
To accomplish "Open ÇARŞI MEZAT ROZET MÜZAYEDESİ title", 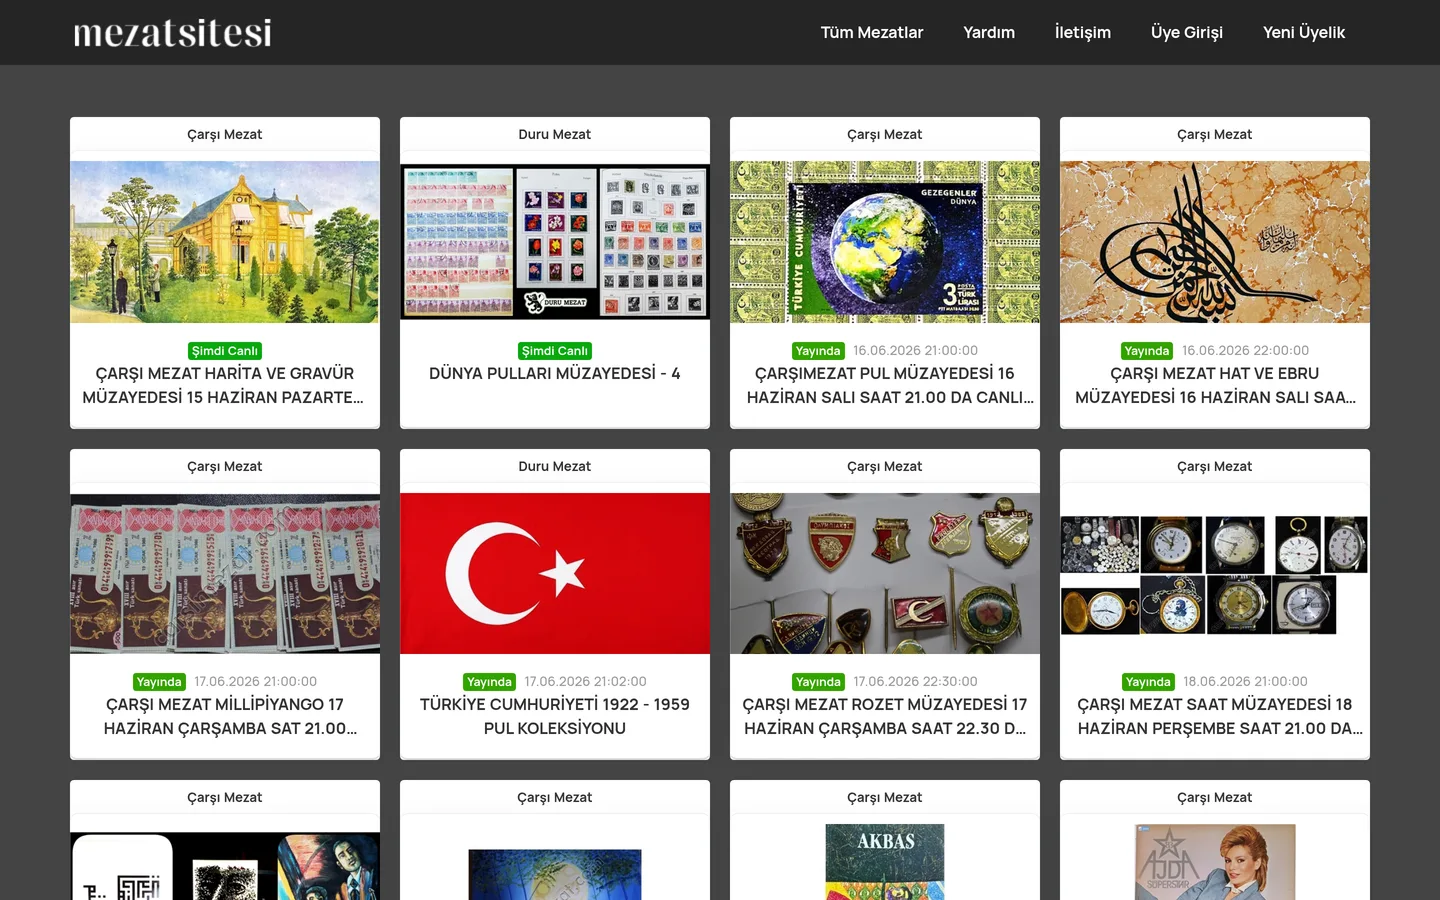I will point(885,716).
